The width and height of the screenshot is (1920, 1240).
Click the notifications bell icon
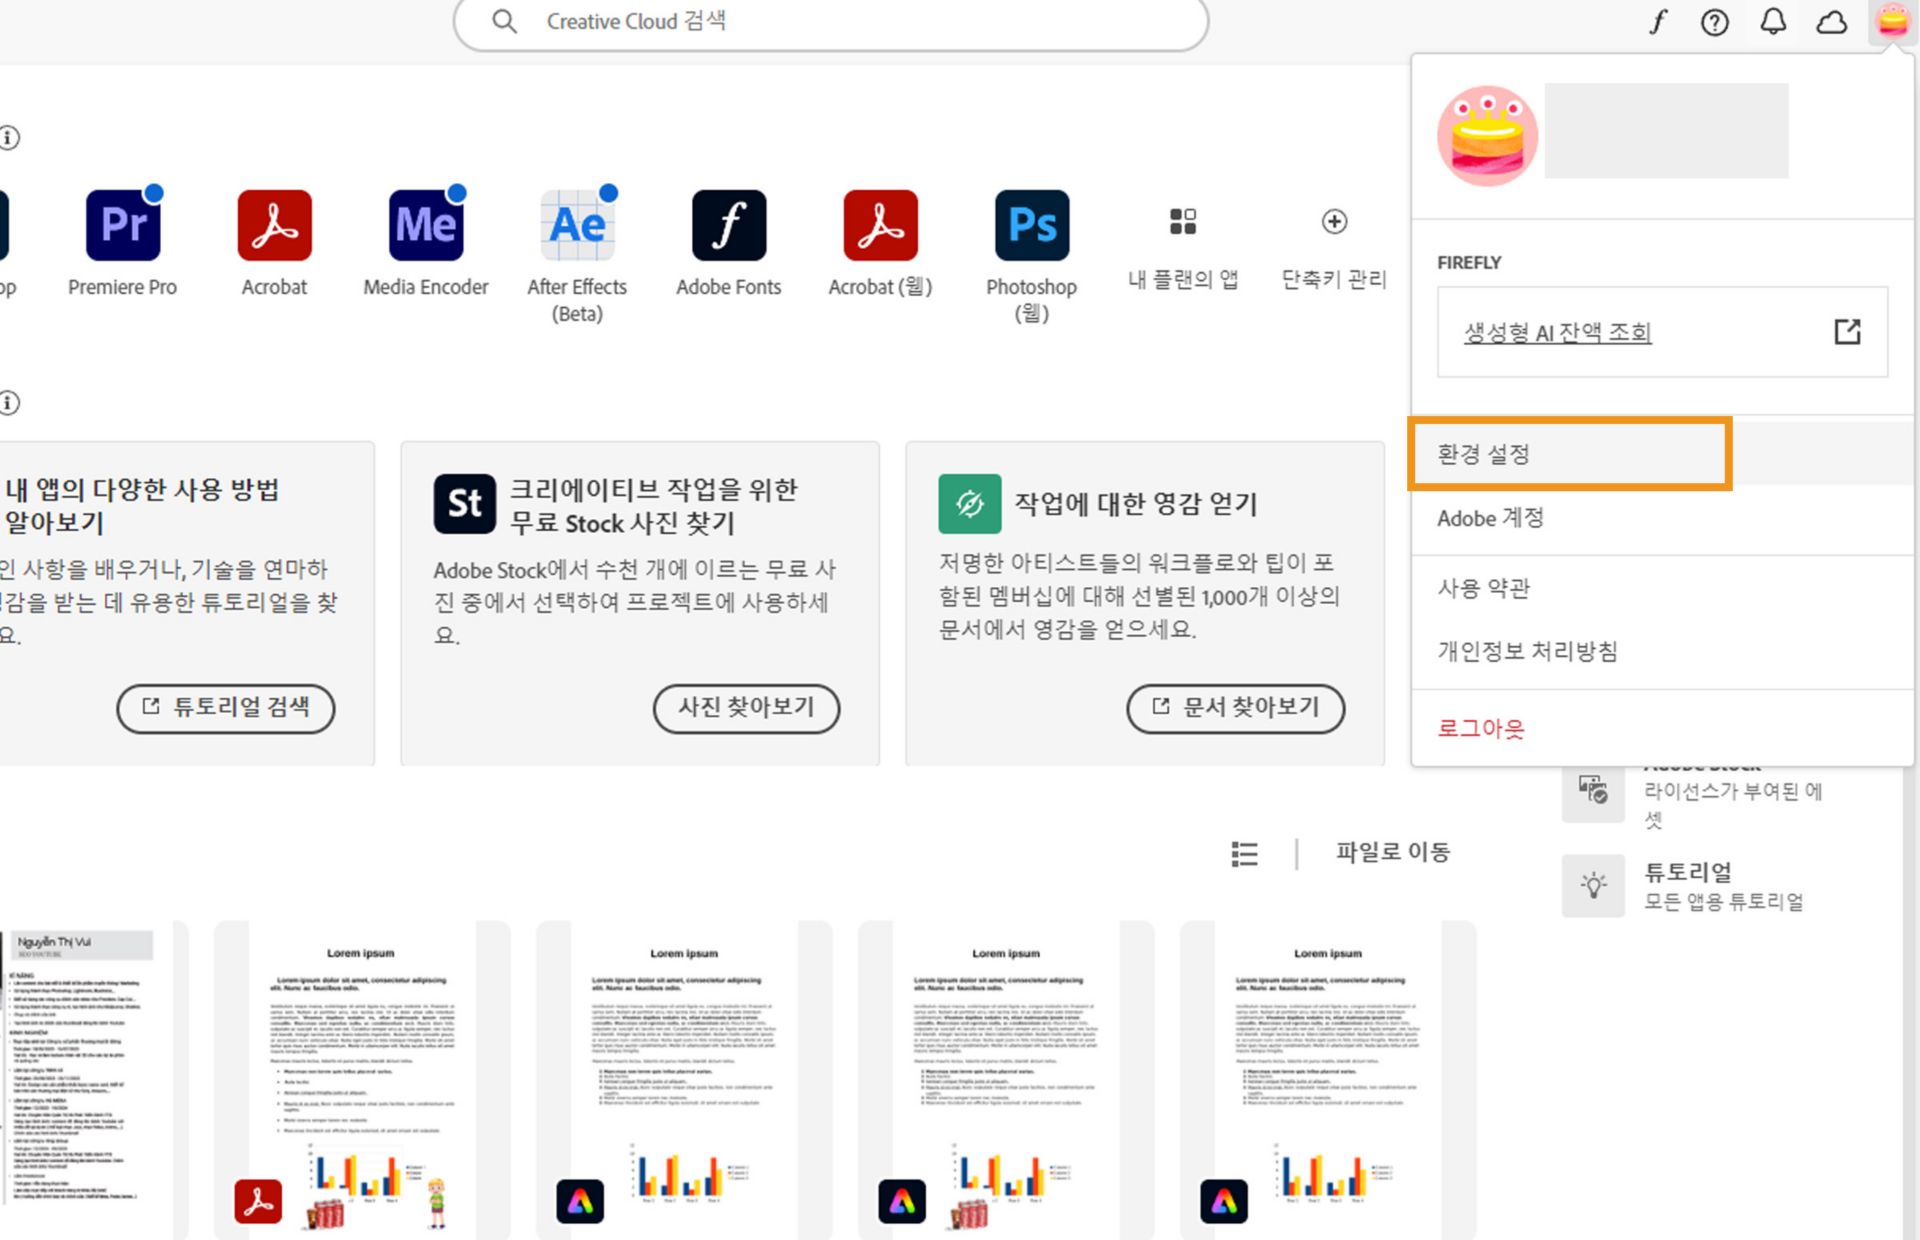pyautogui.click(x=1773, y=22)
